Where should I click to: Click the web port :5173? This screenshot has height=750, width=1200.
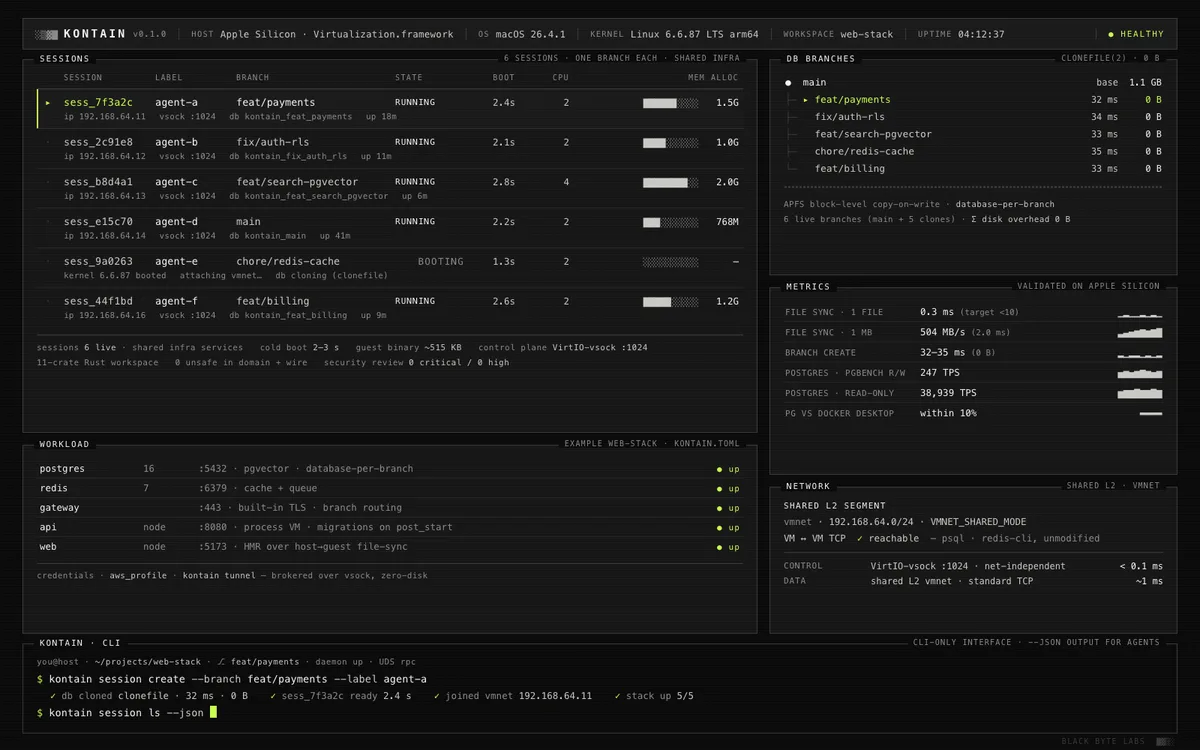tap(213, 547)
